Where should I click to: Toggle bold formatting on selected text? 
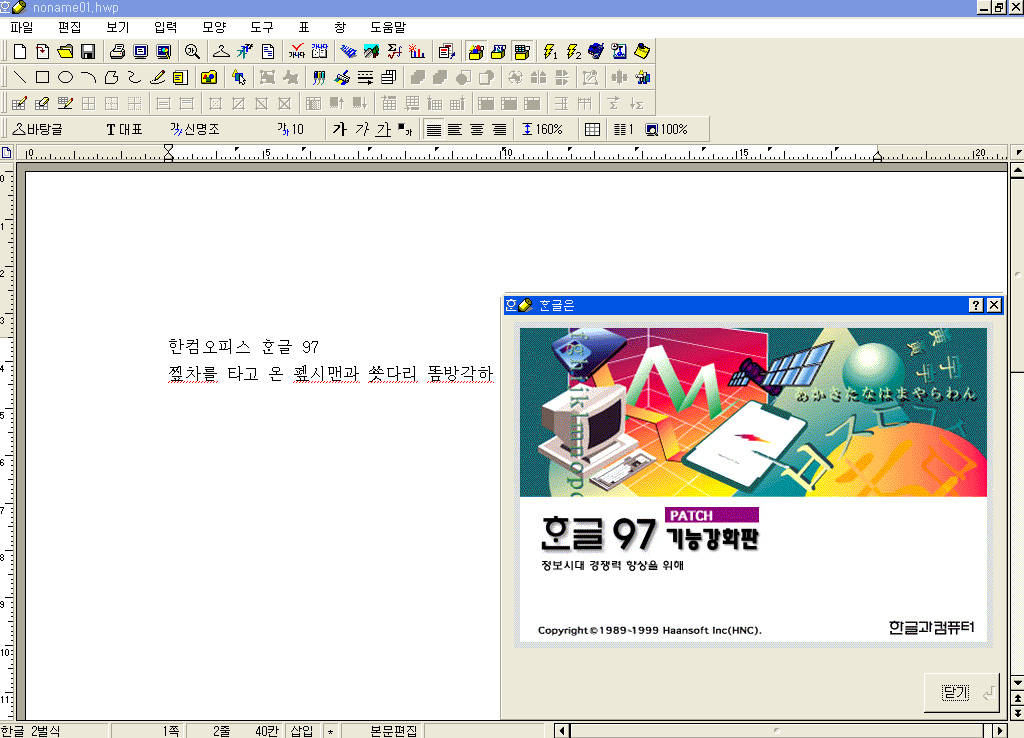[x=340, y=128]
